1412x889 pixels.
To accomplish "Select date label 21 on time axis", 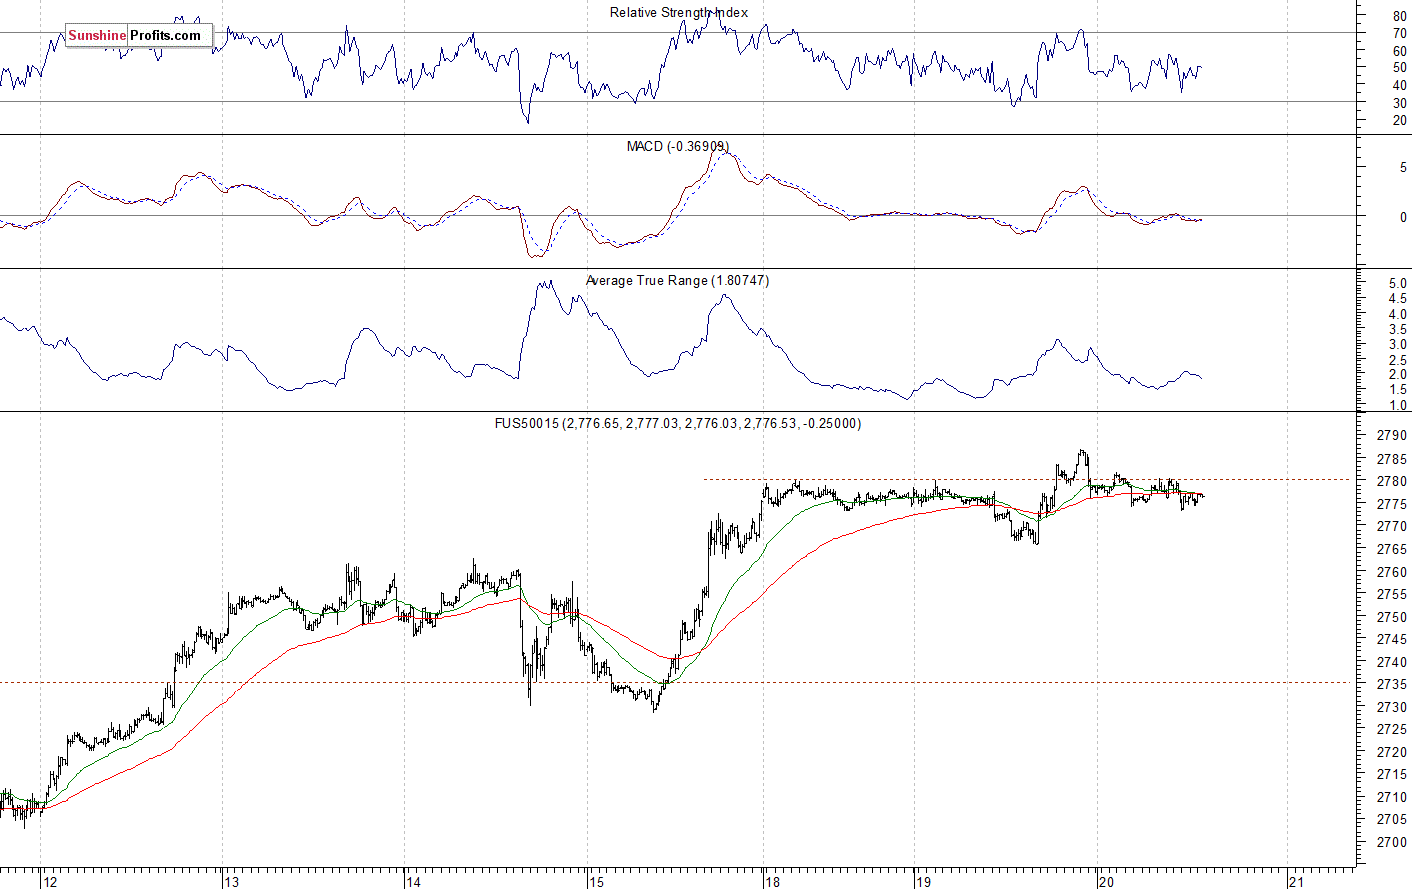I will 1296,882.
